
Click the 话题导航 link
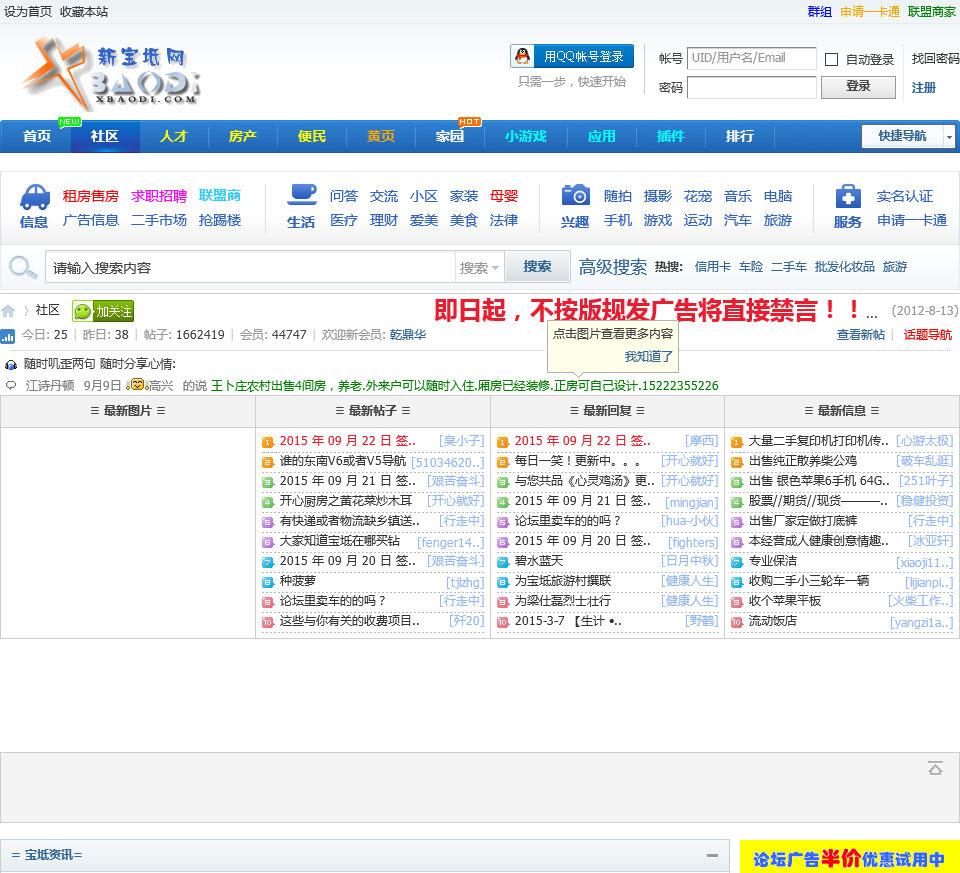928,335
